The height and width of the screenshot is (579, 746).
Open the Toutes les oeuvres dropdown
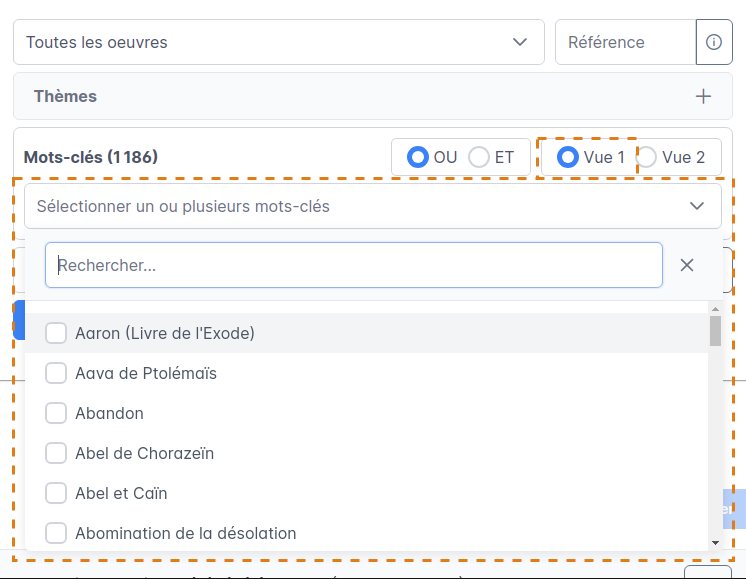pos(278,42)
